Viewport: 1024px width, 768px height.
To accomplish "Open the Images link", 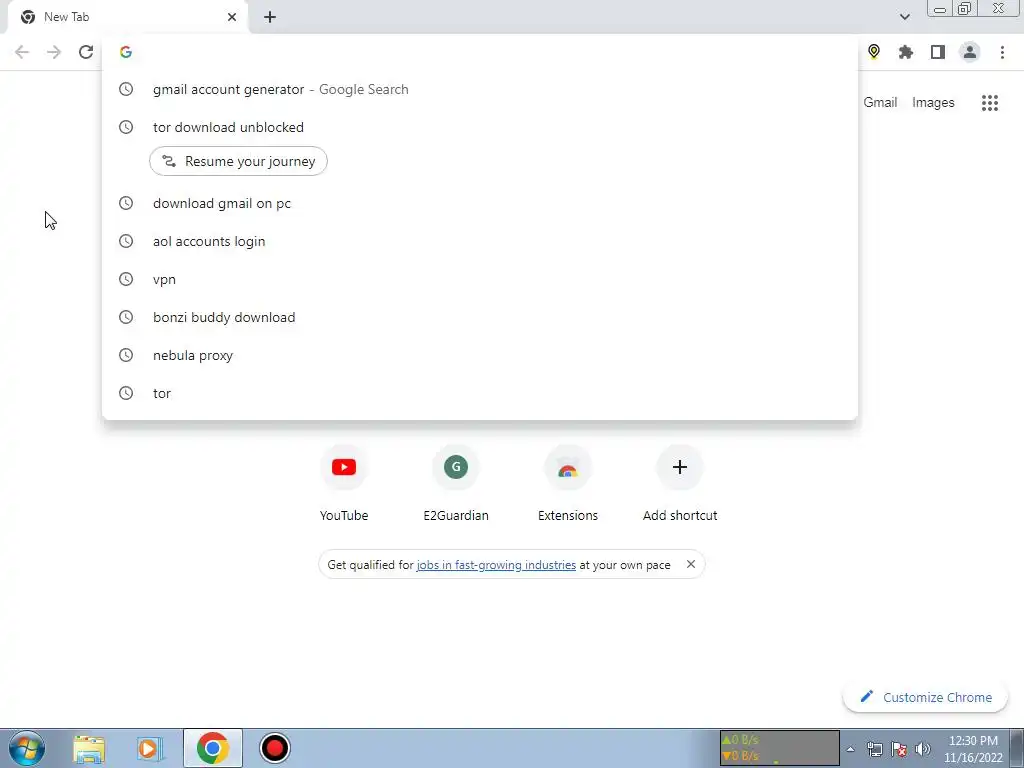I will pyautogui.click(x=933, y=103).
